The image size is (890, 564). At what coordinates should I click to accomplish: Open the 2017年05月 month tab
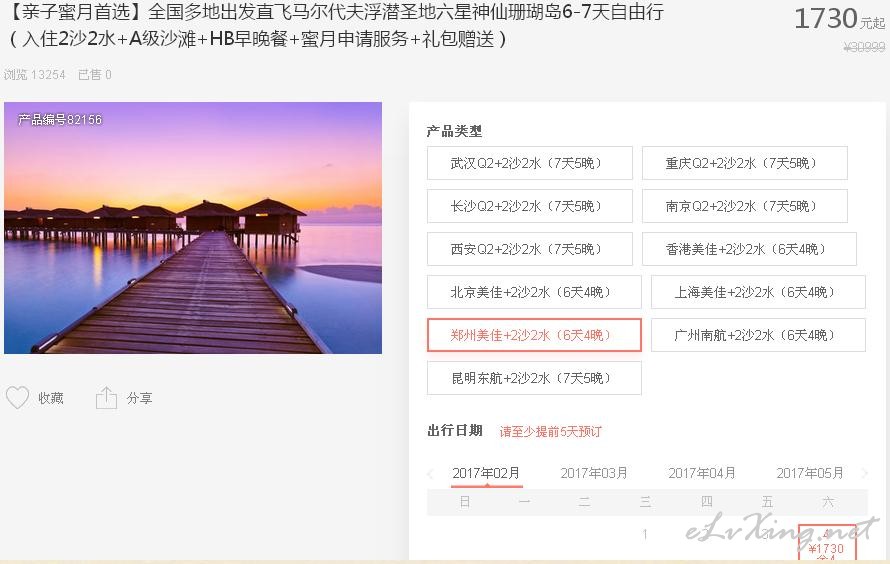pos(810,473)
